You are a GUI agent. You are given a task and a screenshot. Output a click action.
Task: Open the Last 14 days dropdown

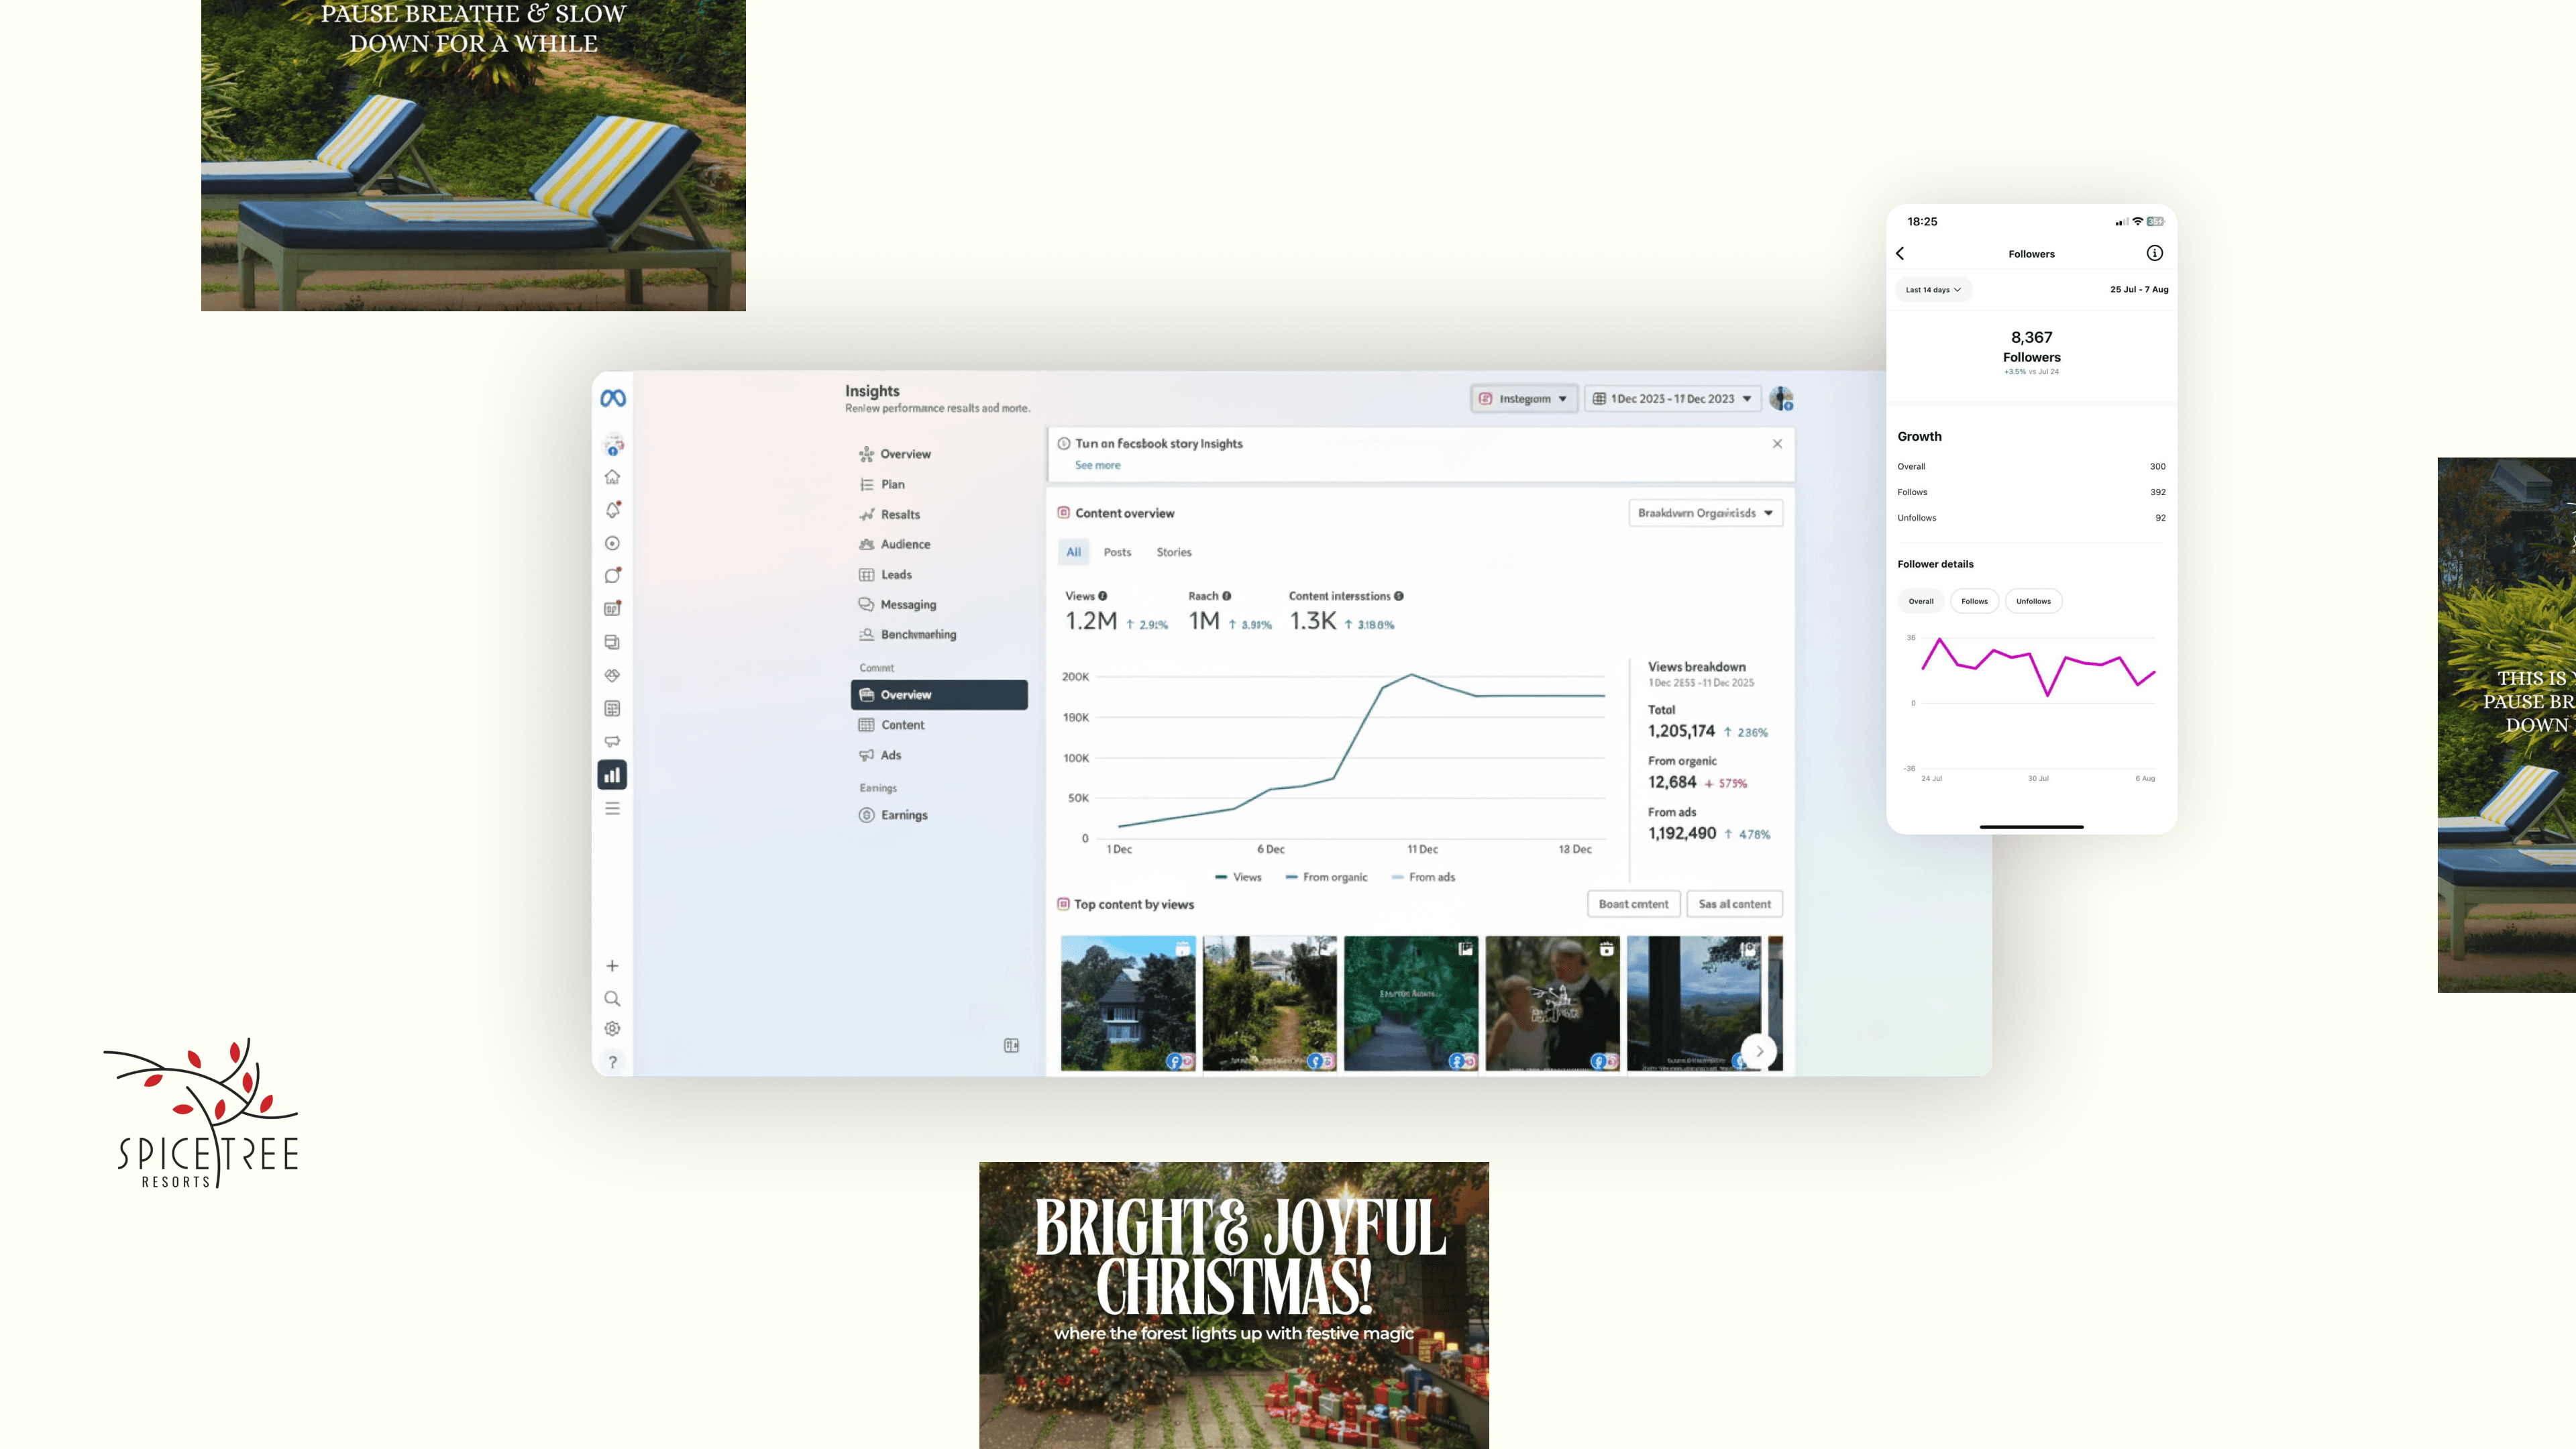[x=1932, y=290]
